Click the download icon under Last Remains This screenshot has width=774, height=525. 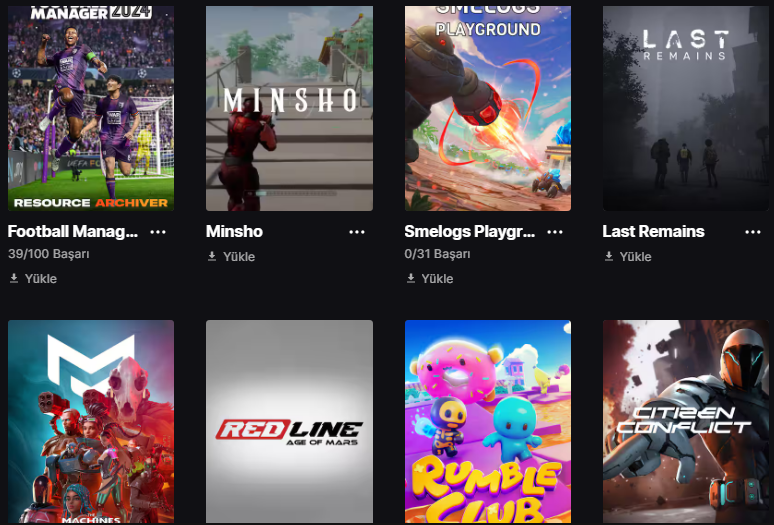[609, 256]
